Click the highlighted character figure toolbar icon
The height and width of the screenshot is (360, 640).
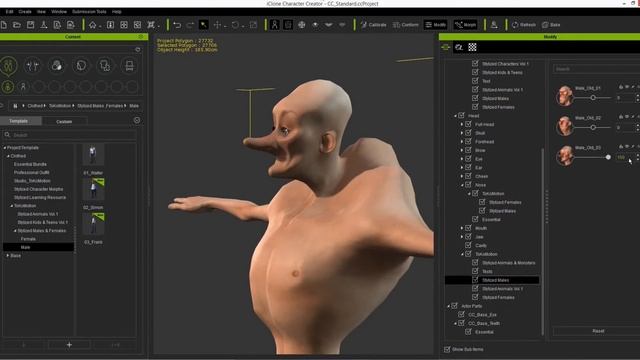click(x=275, y=25)
